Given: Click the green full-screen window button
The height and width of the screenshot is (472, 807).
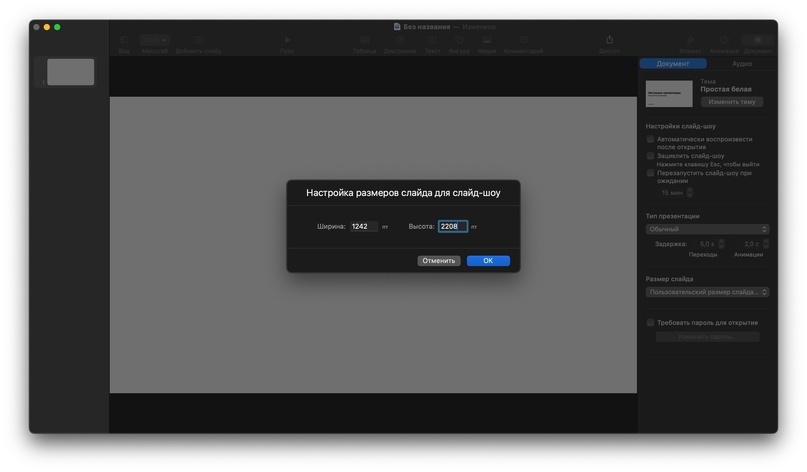Looking at the screenshot, I should [57, 27].
